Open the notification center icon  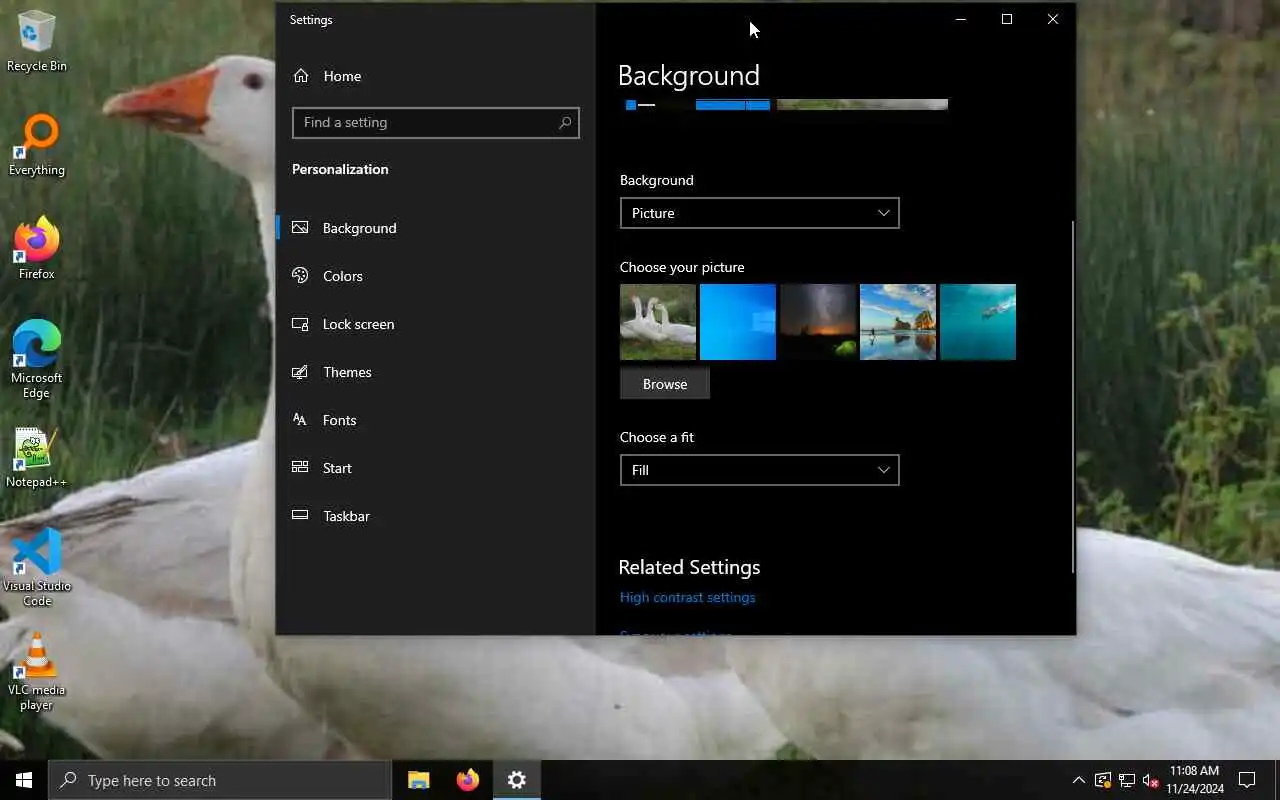click(1247, 780)
